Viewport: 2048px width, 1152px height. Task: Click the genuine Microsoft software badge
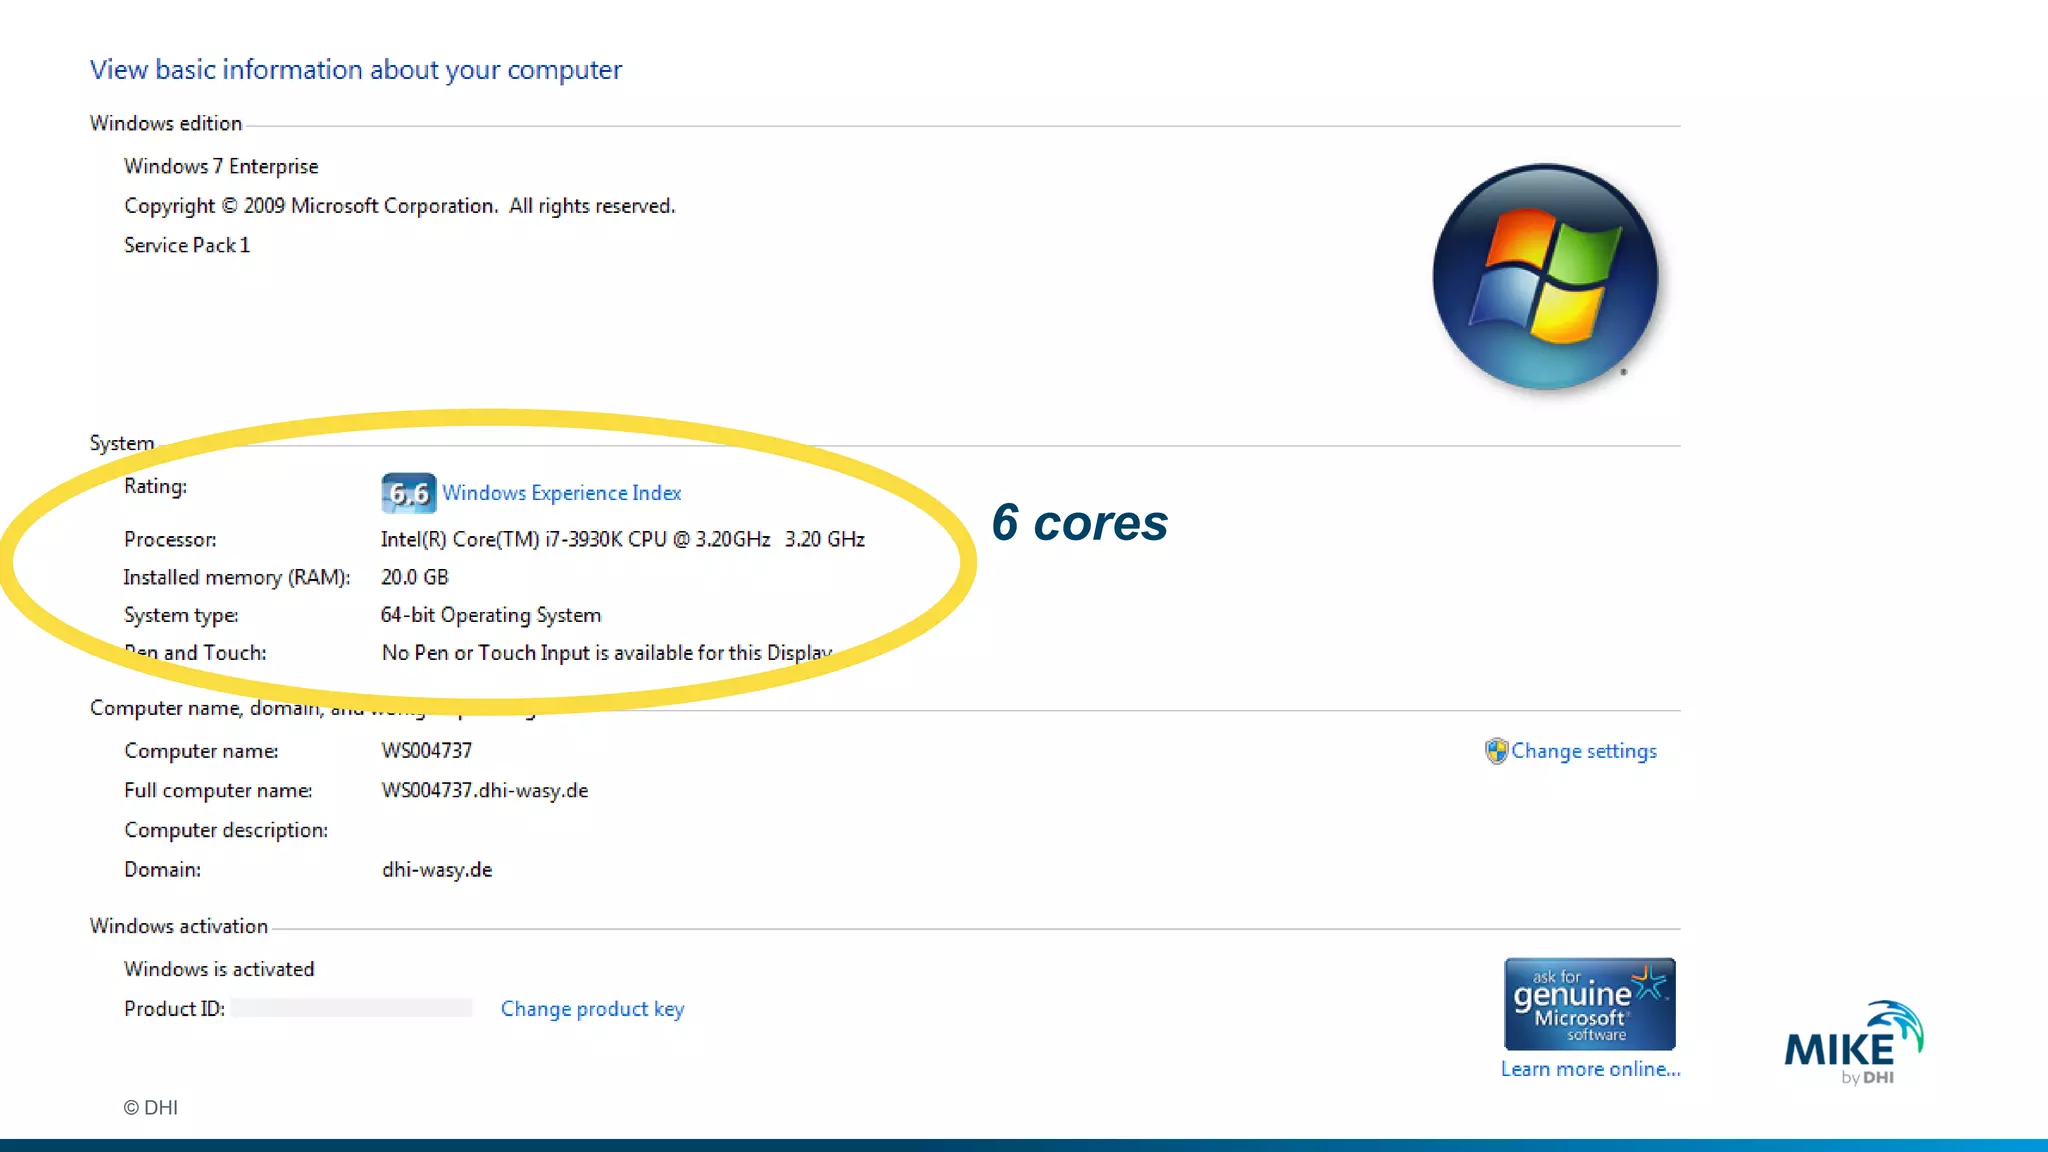pyautogui.click(x=1589, y=1004)
